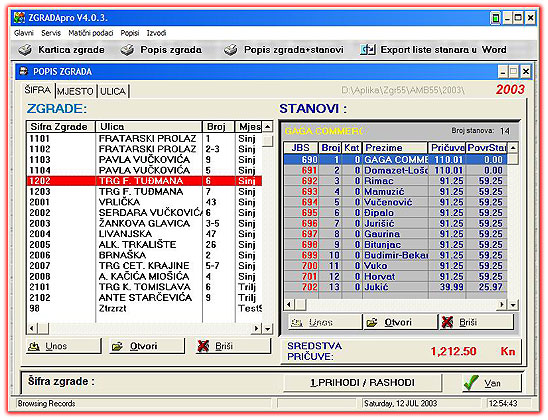548x420 pixels.
Task: Select building row 2005 ALK. TRKALIŠTE
Action: point(144,245)
